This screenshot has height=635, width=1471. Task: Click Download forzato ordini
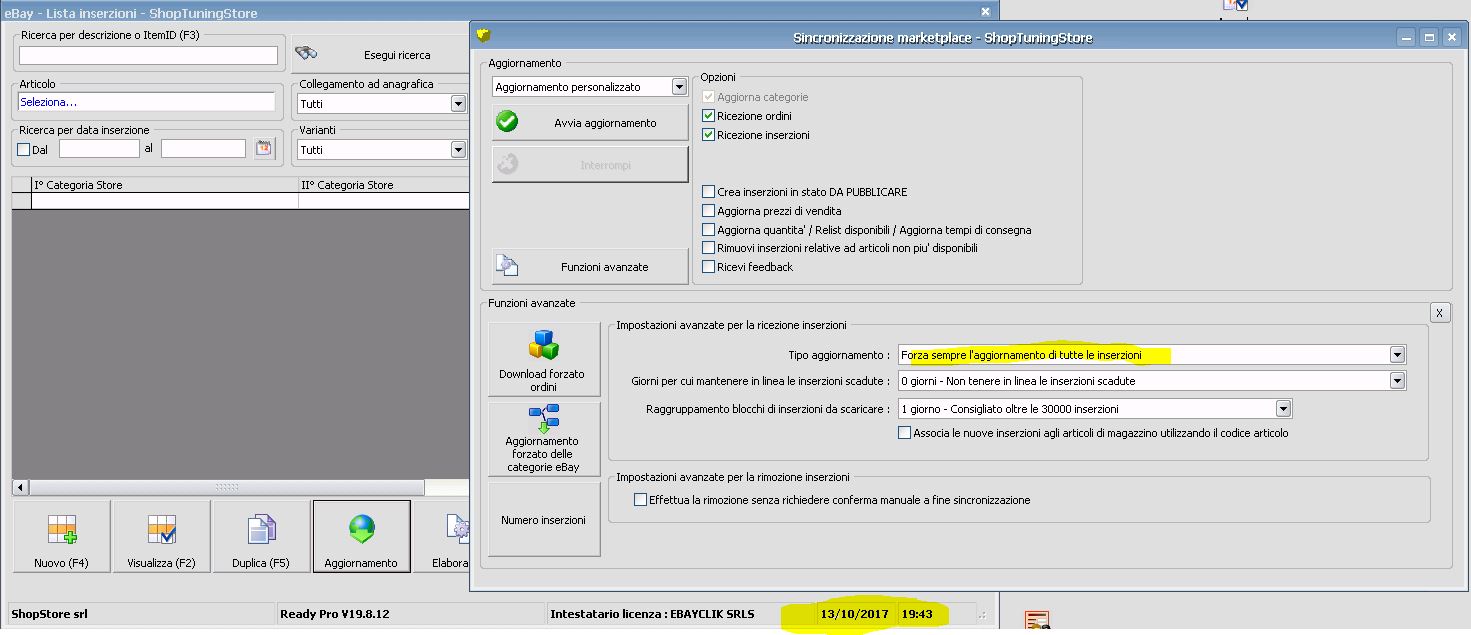point(544,360)
